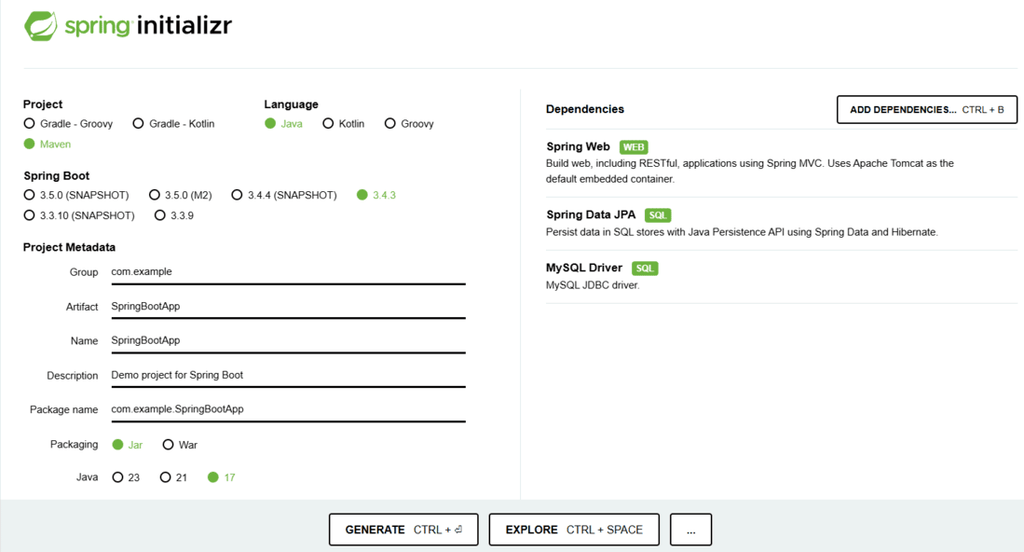Choose Maven project option
1024x552 pixels.
pyautogui.click(x=47, y=144)
